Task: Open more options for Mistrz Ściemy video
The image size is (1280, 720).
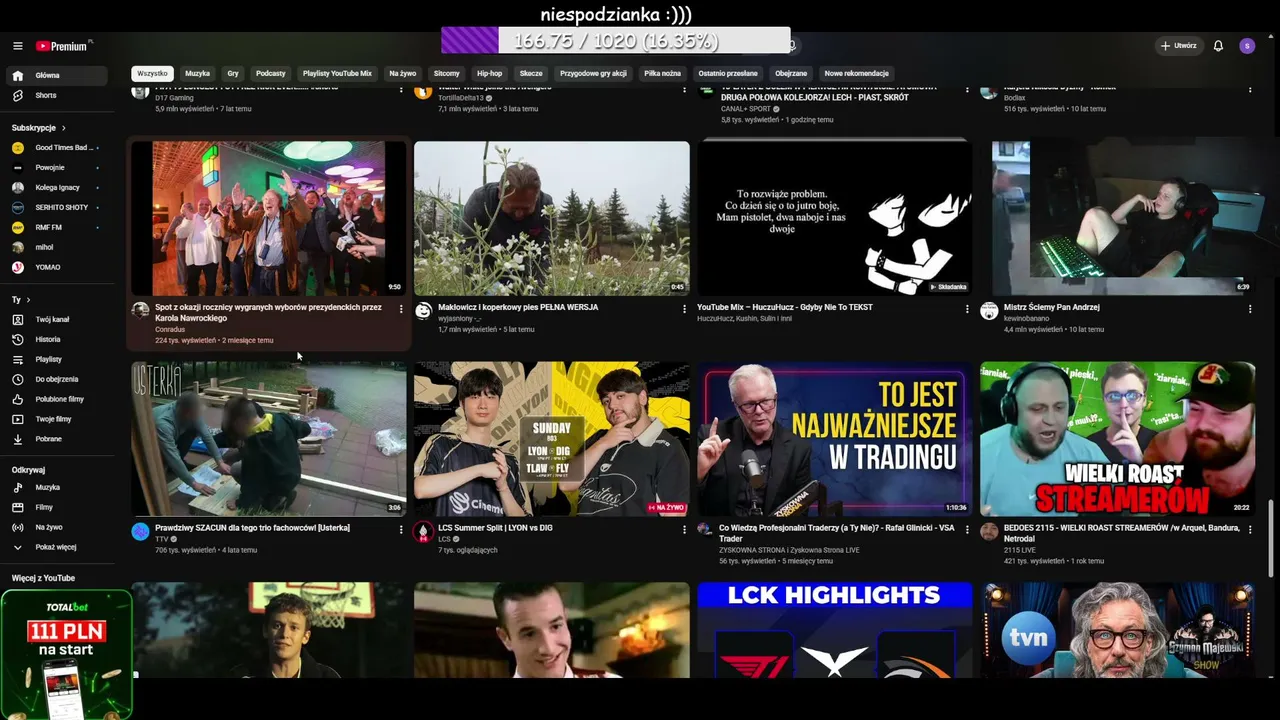Action: click(x=1250, y=310)
